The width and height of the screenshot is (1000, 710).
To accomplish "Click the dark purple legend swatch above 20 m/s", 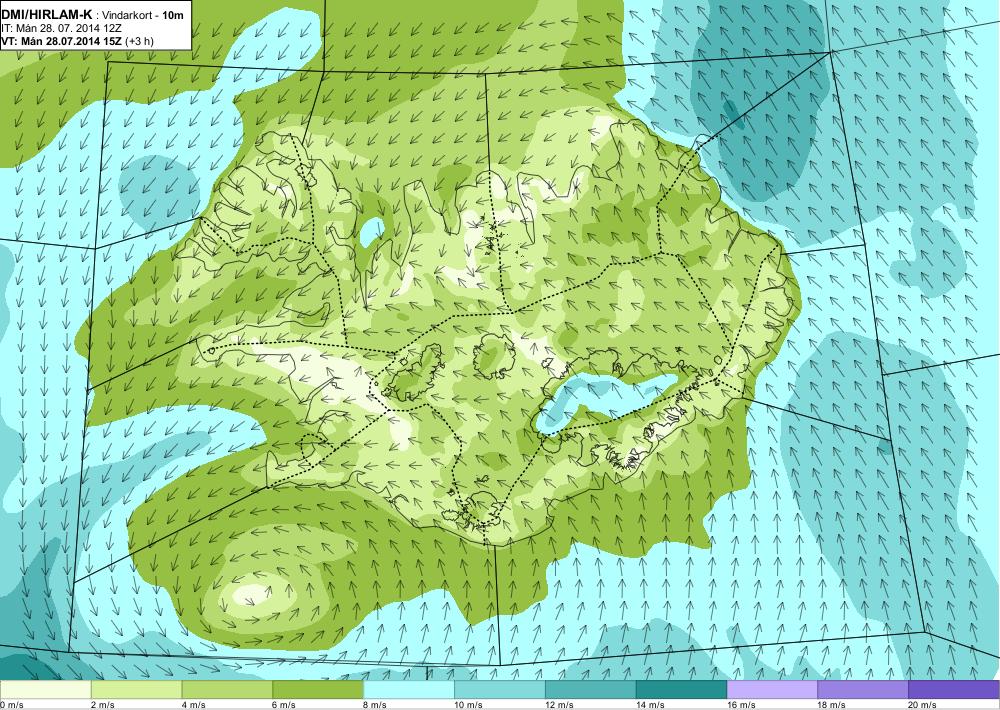I will tap(954, 690).
